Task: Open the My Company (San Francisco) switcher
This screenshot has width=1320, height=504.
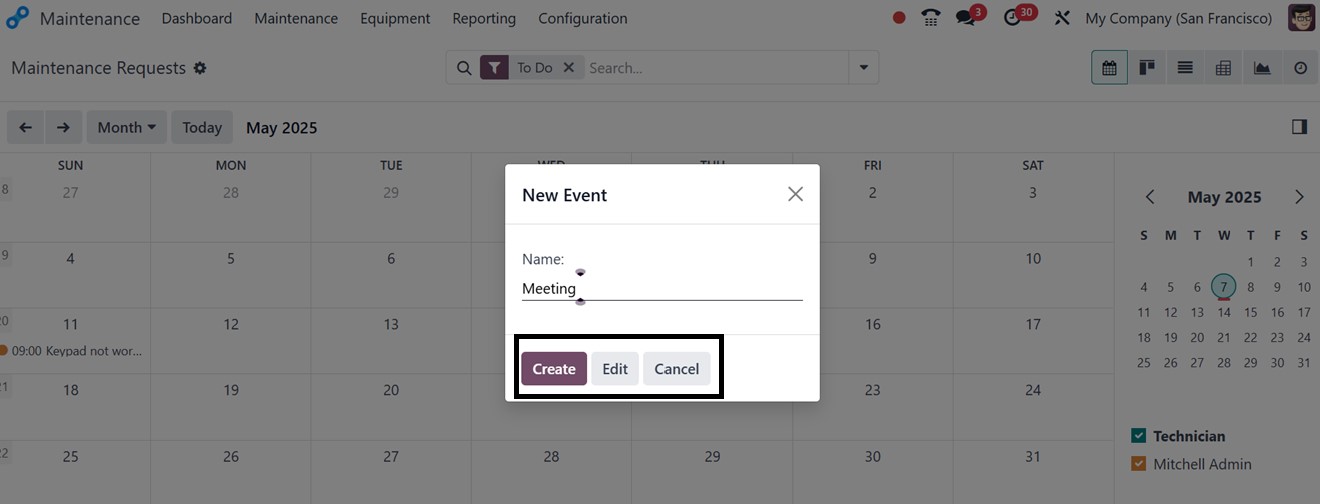Action: tap(1178, 18)
